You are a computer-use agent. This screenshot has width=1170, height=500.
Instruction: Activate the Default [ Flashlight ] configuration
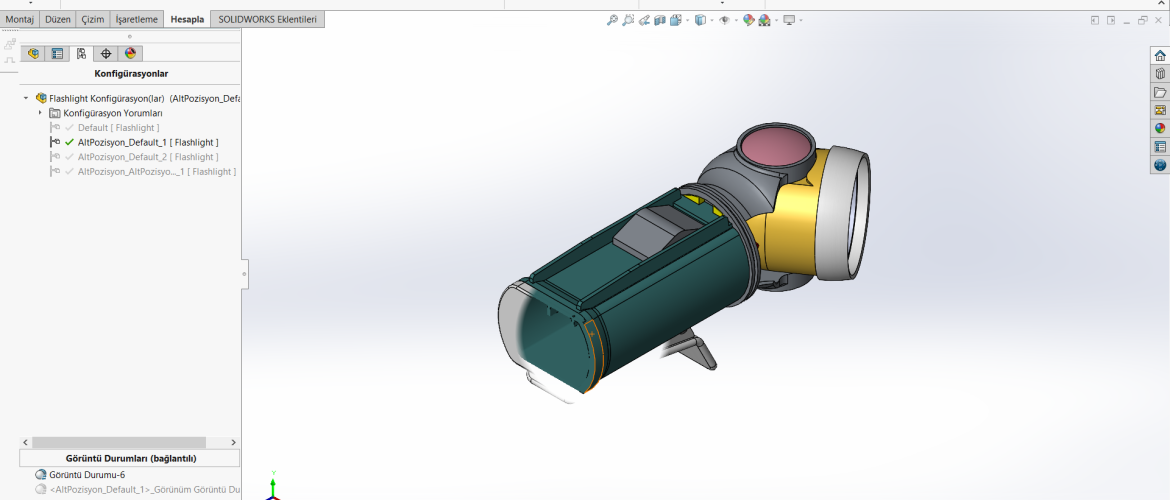pos(118,128)
